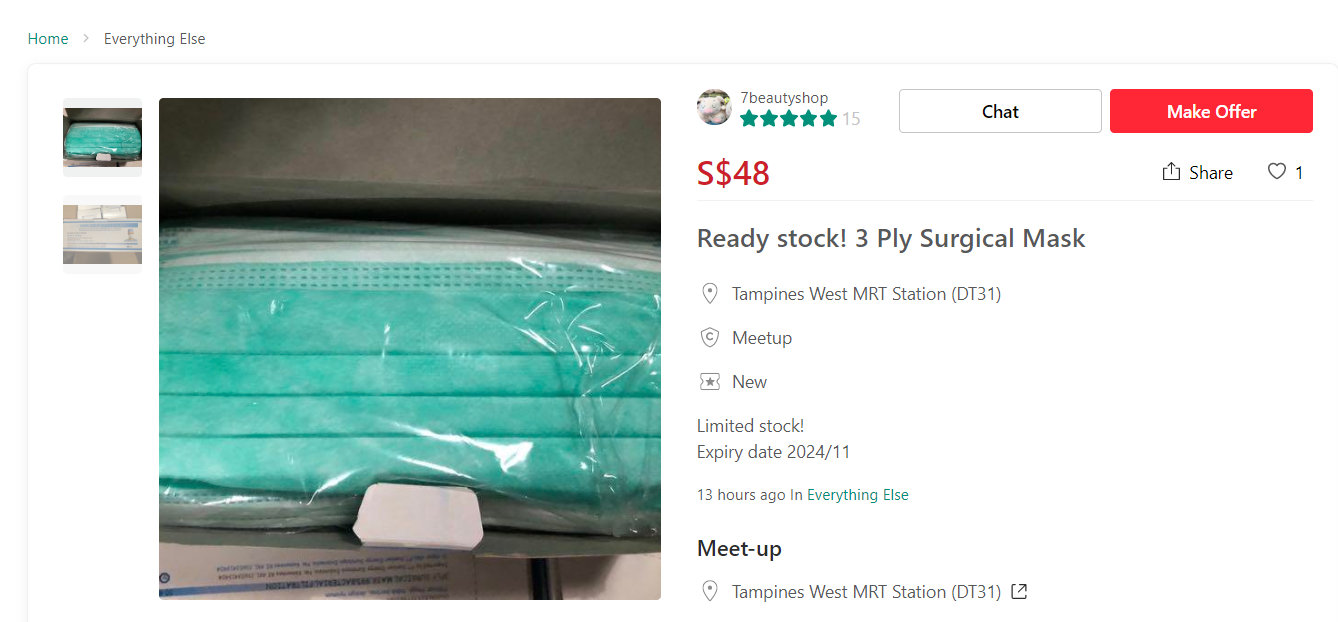Click the location pin beside Tampines West MRT
The image size is (1338, 622).
tap(710, 294)
